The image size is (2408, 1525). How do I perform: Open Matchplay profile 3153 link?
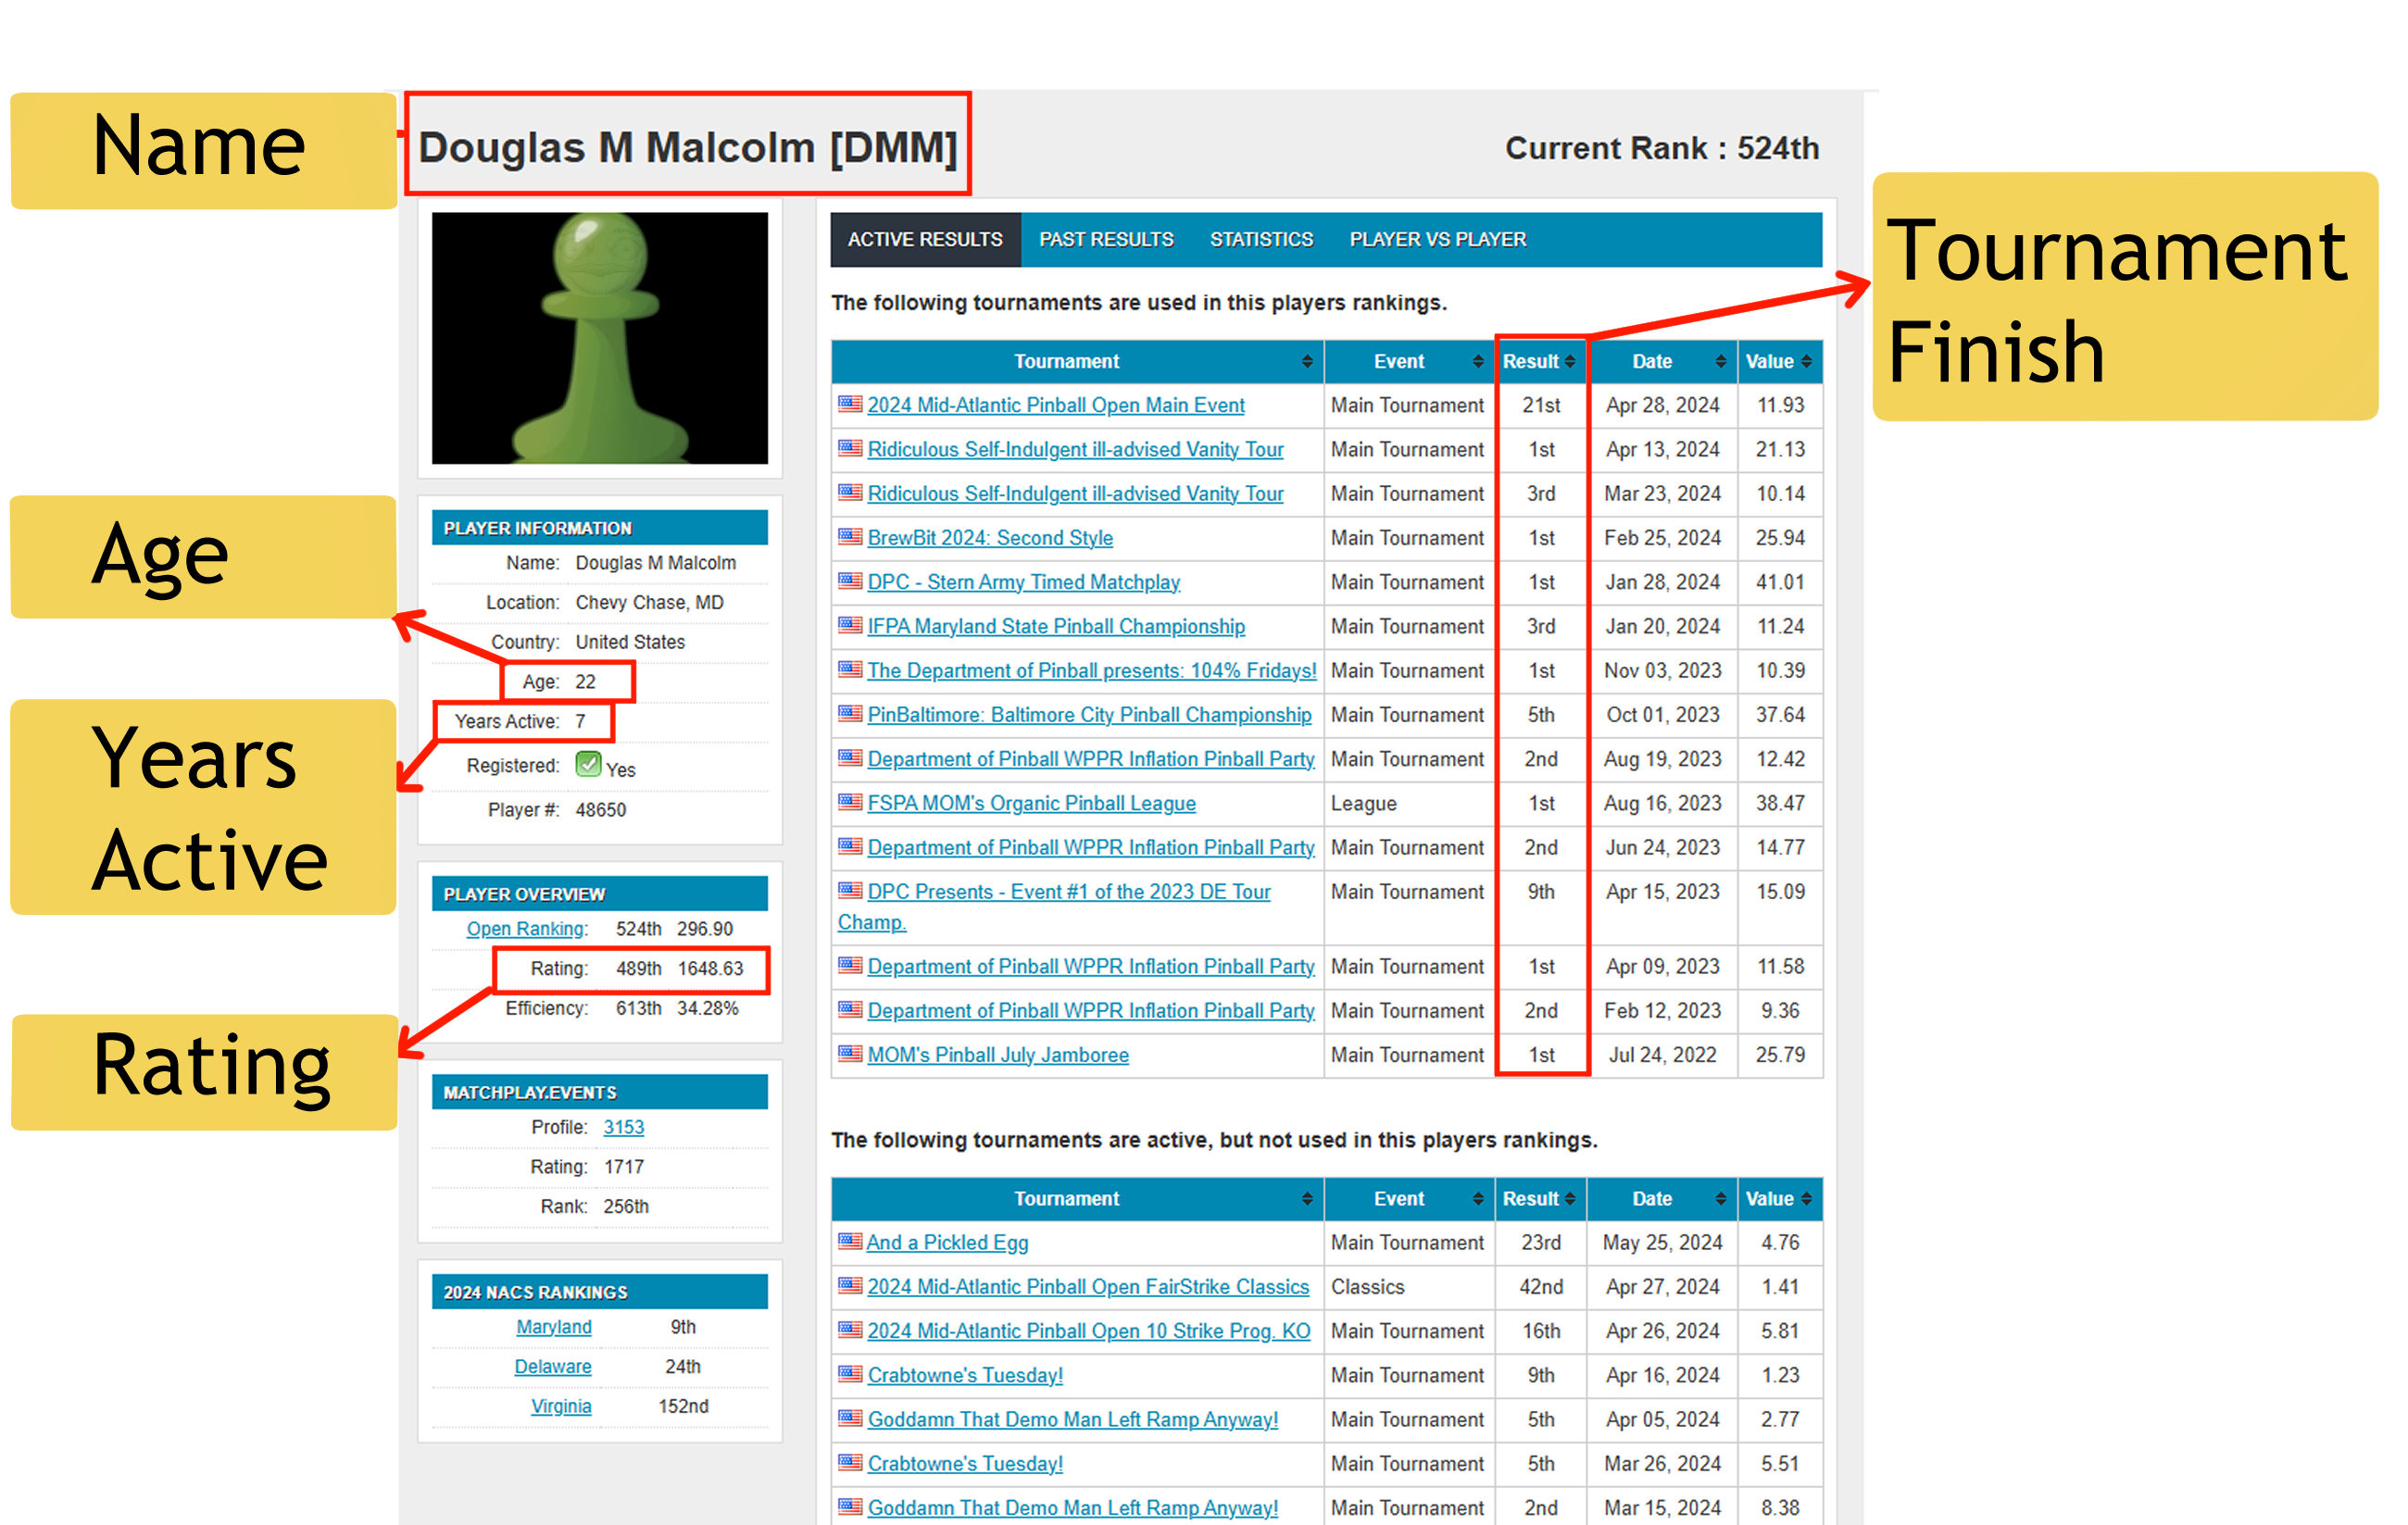[623, 1127]
